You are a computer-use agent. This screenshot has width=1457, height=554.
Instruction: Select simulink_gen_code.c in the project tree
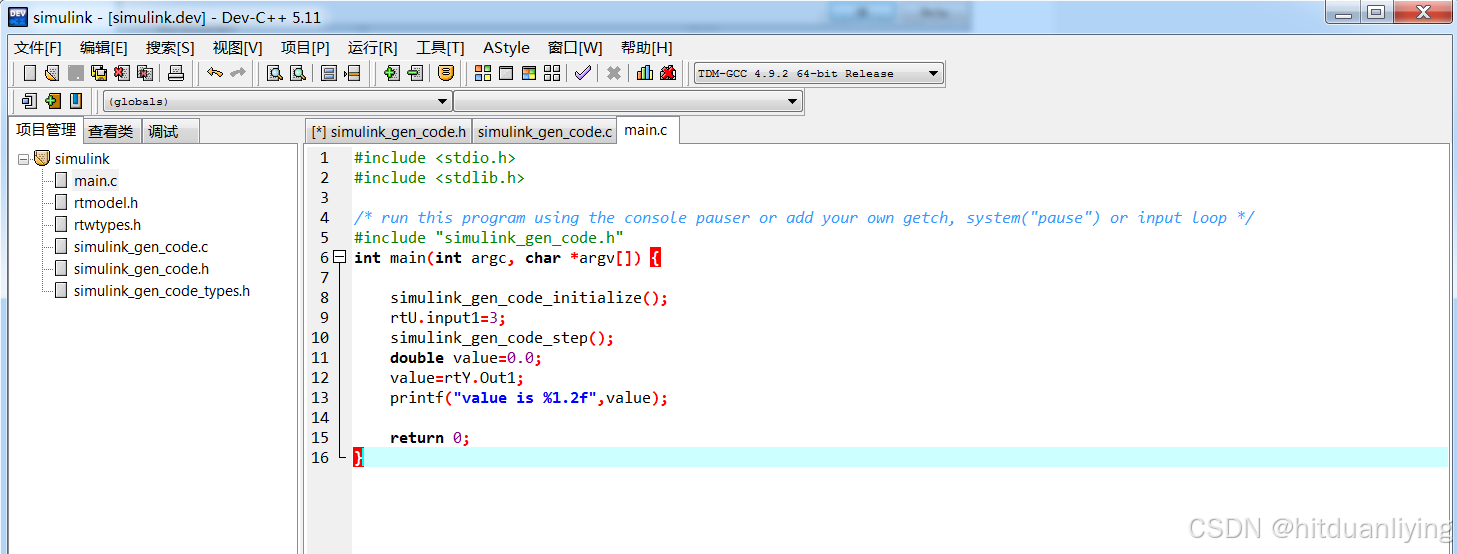[140, 246]
